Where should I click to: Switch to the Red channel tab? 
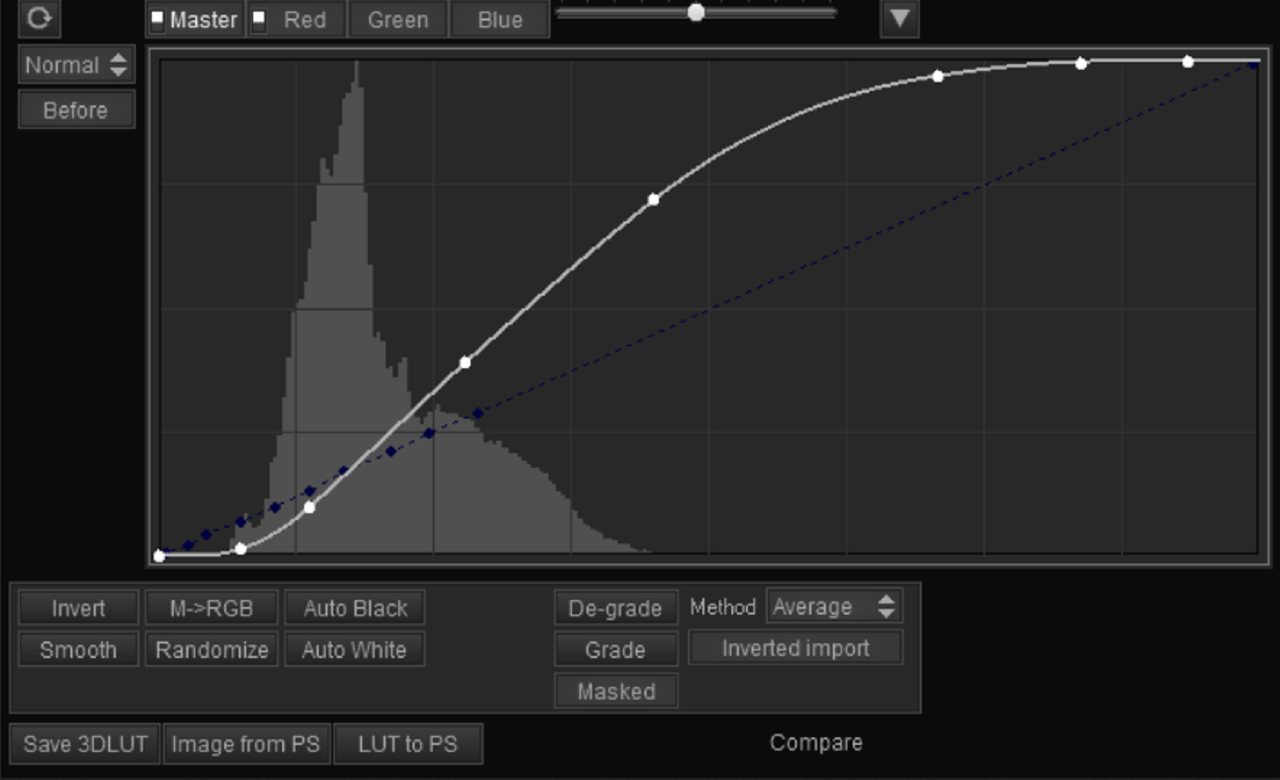click(x=297, y=19)
